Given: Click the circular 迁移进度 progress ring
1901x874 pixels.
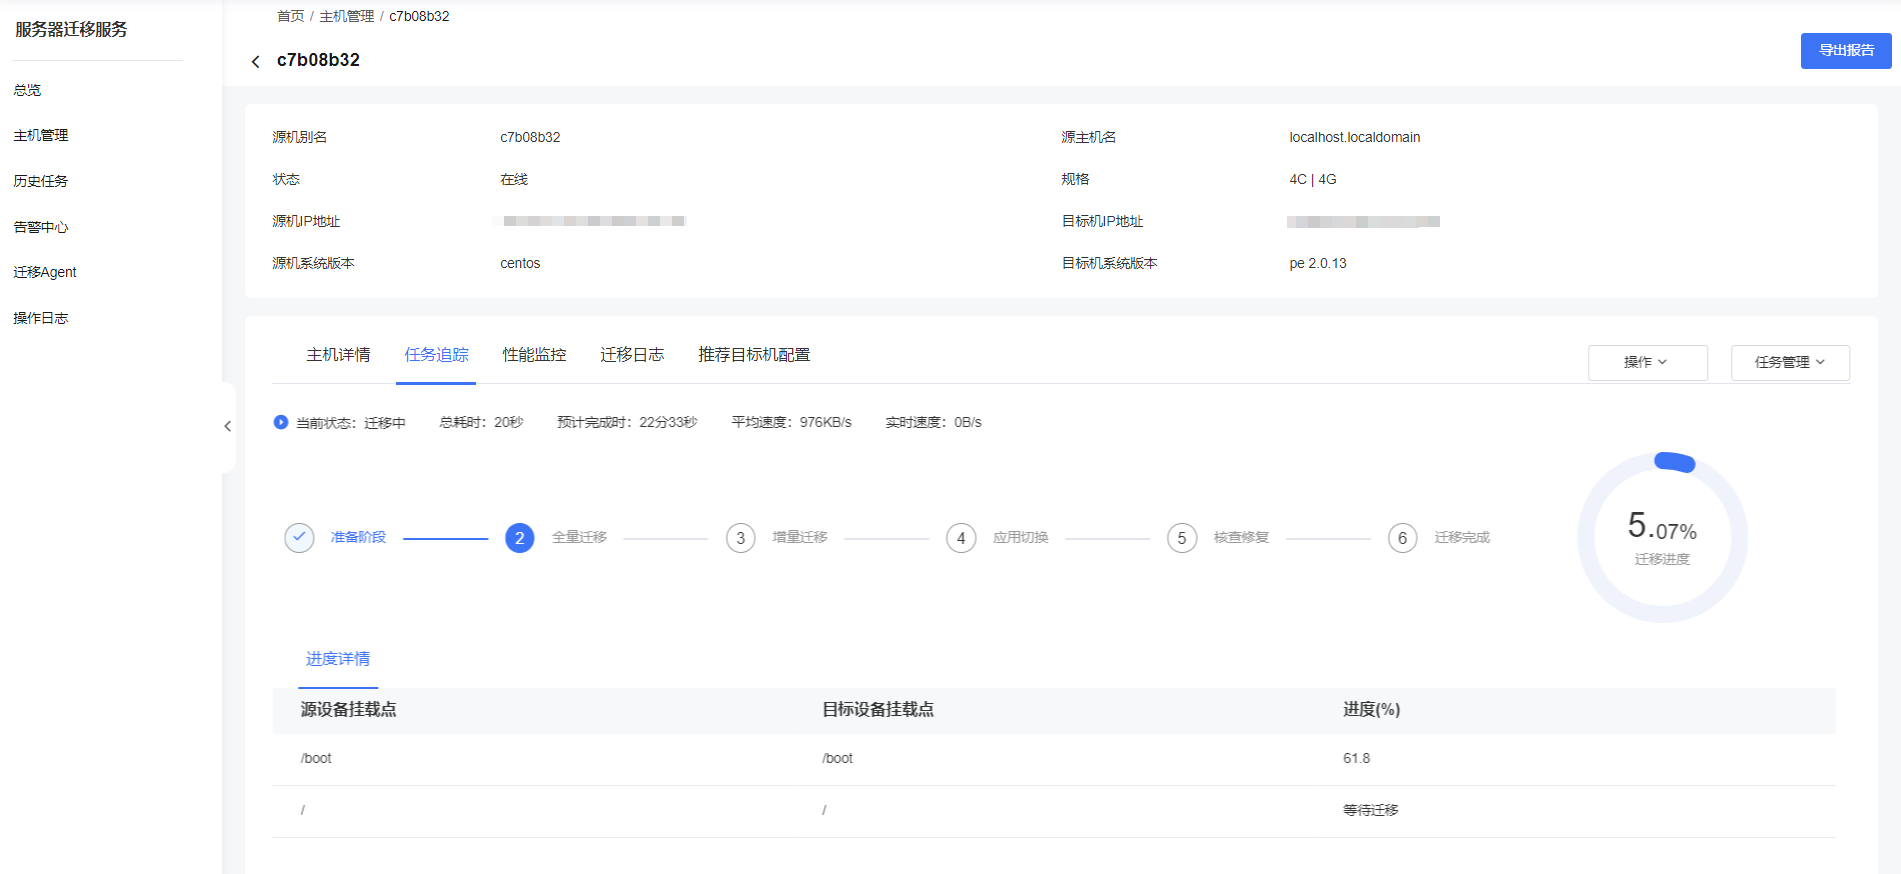Looking at the screenshot, I should click(x=1661, y=538).
